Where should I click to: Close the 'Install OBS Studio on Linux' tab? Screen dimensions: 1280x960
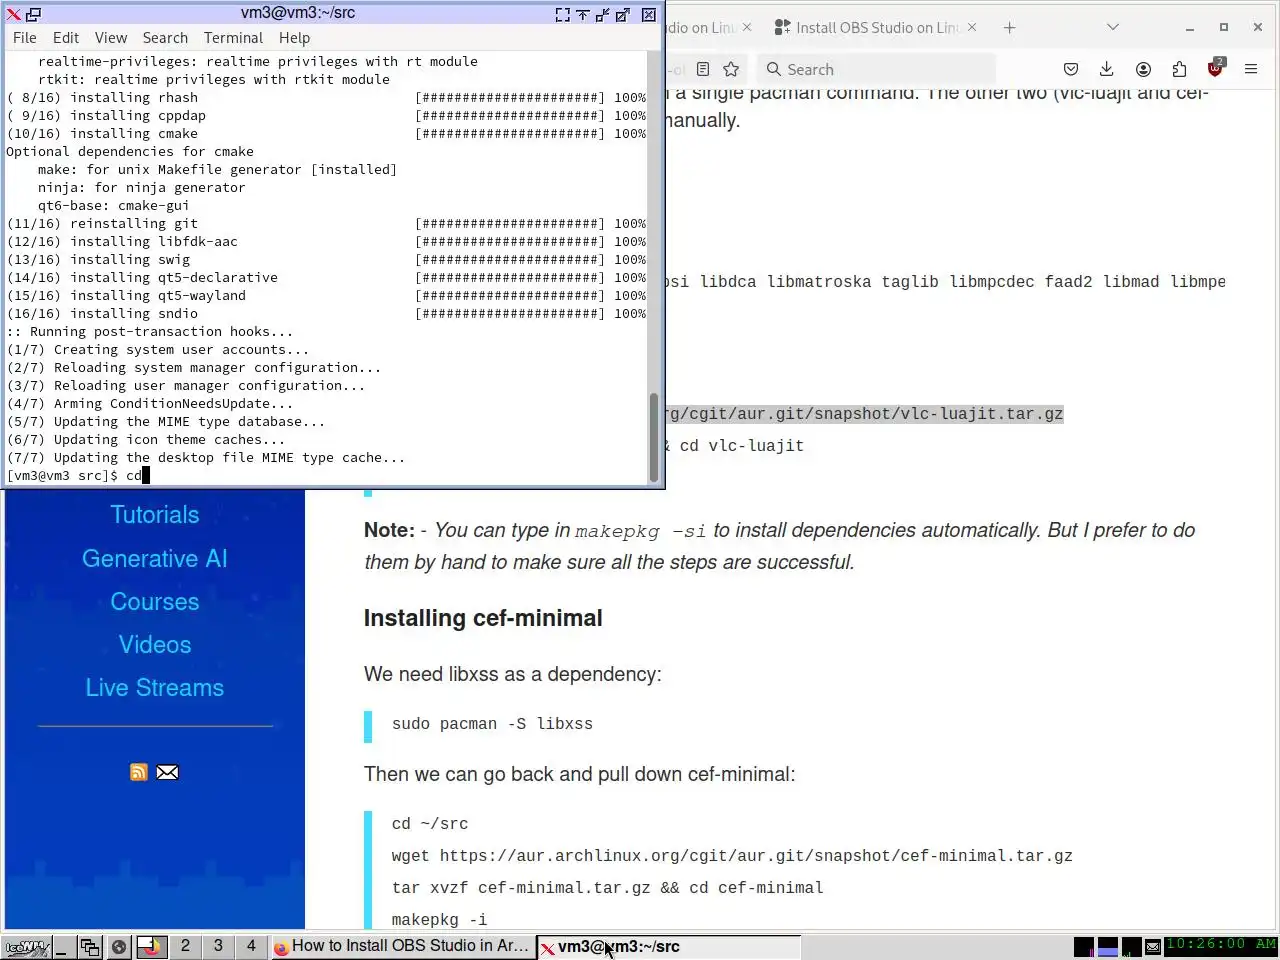tap(972, 27)
